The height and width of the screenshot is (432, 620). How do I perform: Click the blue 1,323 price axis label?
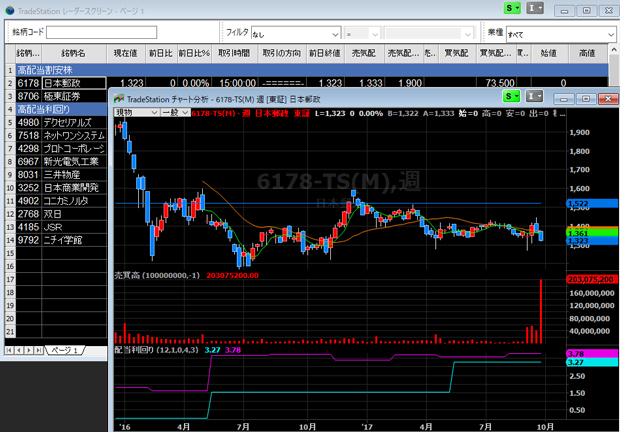click(x=592, y=241)
